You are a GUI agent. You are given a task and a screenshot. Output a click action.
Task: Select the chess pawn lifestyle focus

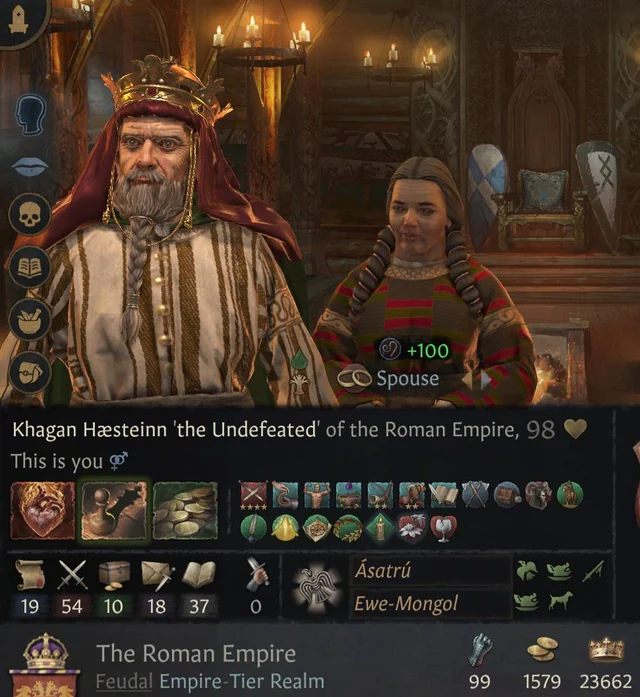coord(114,511)
